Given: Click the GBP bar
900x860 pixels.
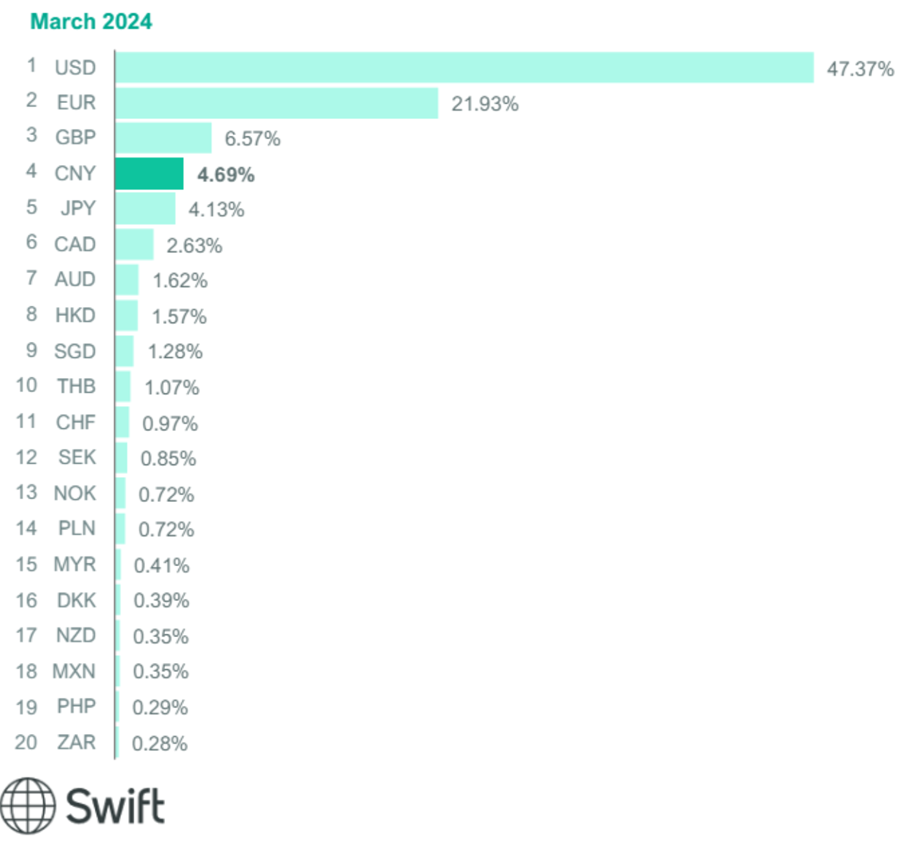Looking at the screenshot, I should click(x=163, y=138).
